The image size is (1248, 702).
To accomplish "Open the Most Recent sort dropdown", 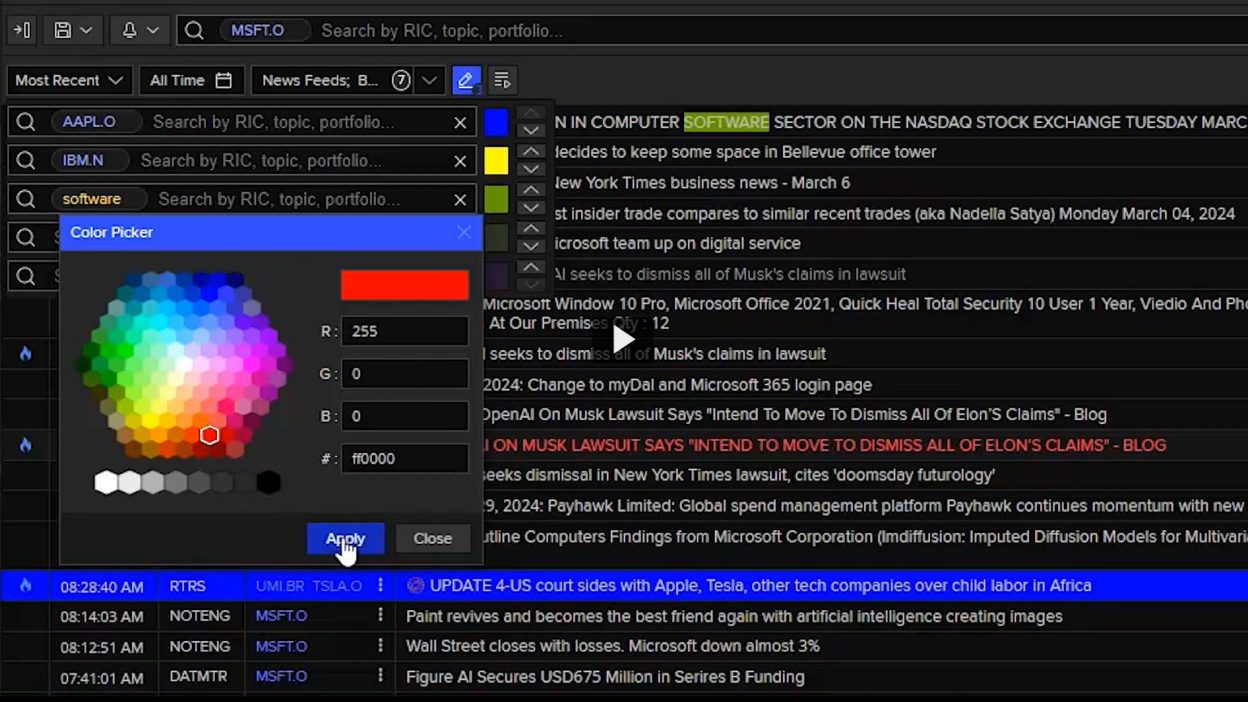I will [x=69, y=80].
